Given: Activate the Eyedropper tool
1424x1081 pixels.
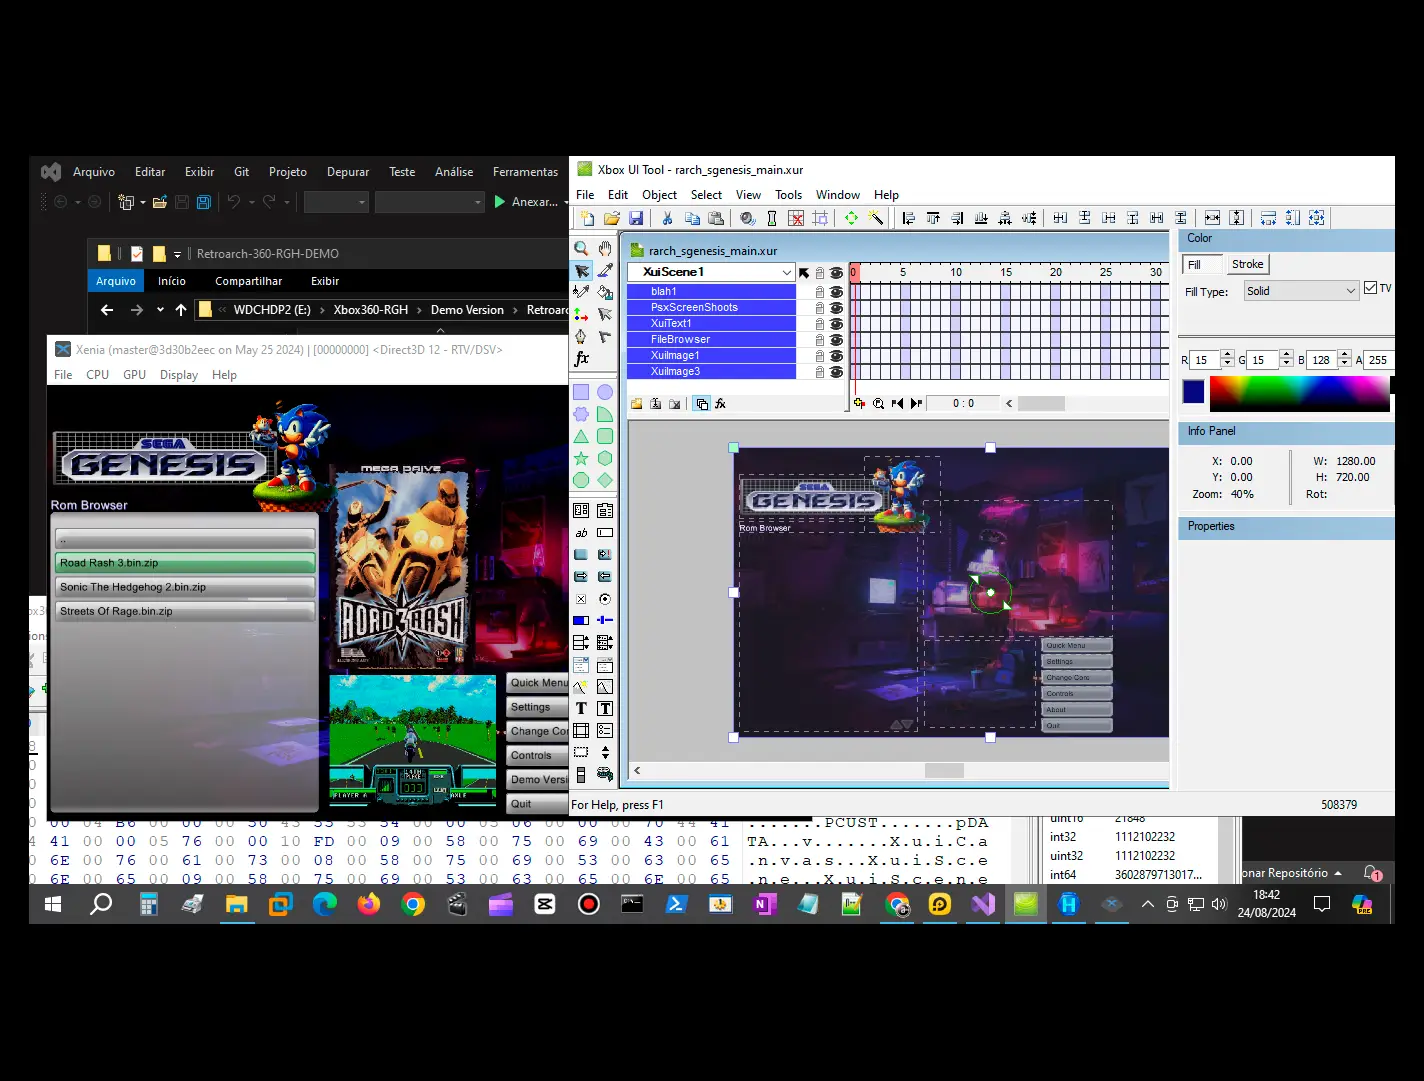Looking at the screenshot, I should (605, 270).
